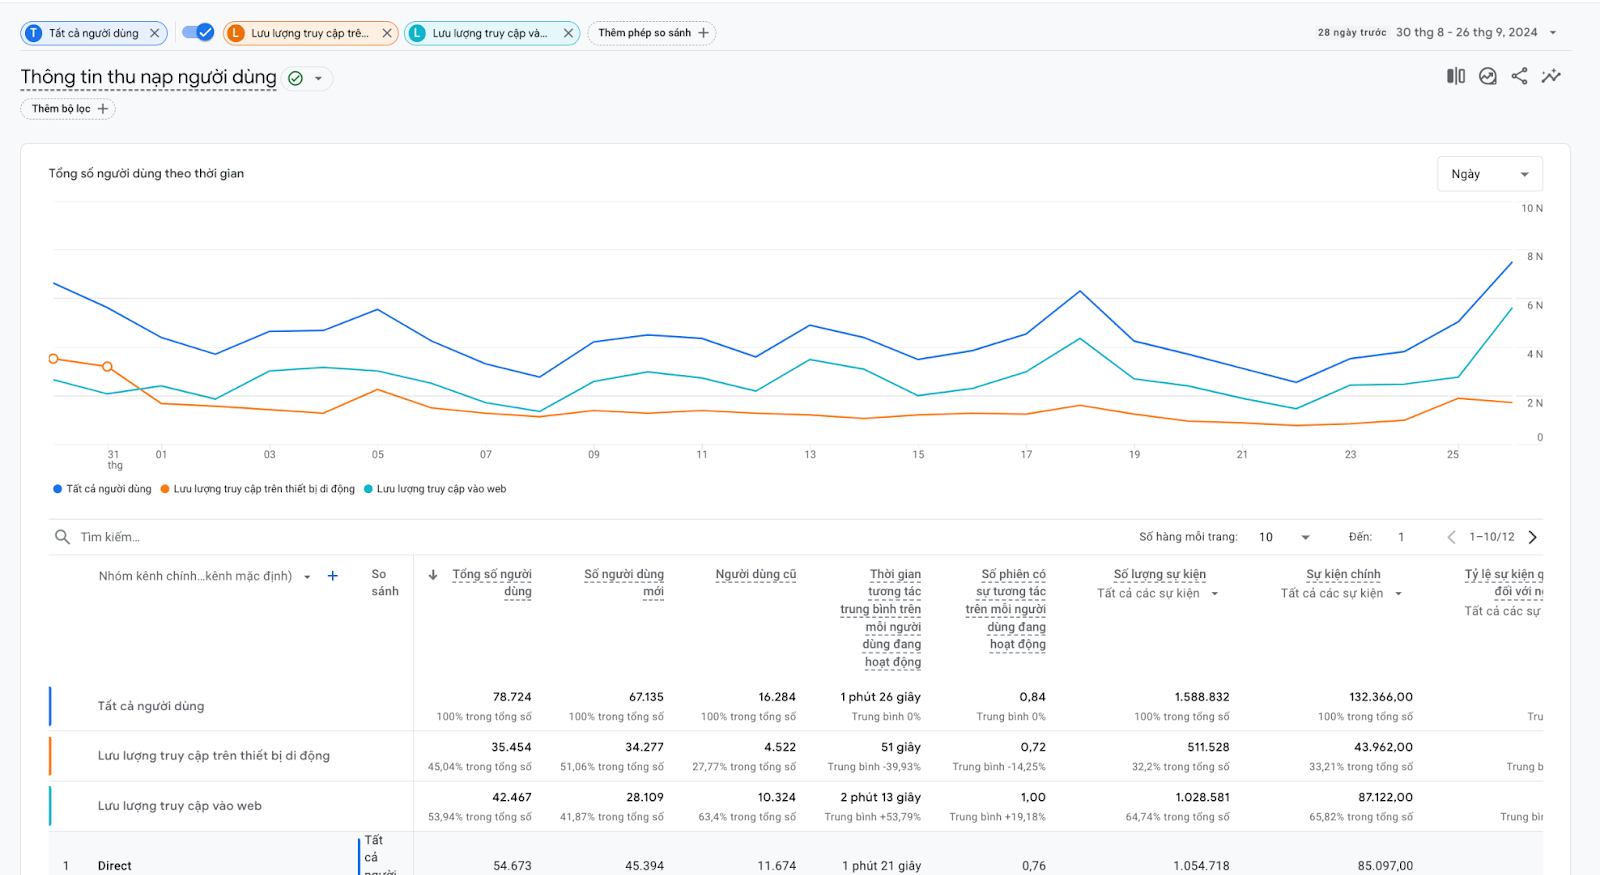Click orange data point on chart at 01
This screenshot has height=875, width=1600.
click(x=162, y=403)
